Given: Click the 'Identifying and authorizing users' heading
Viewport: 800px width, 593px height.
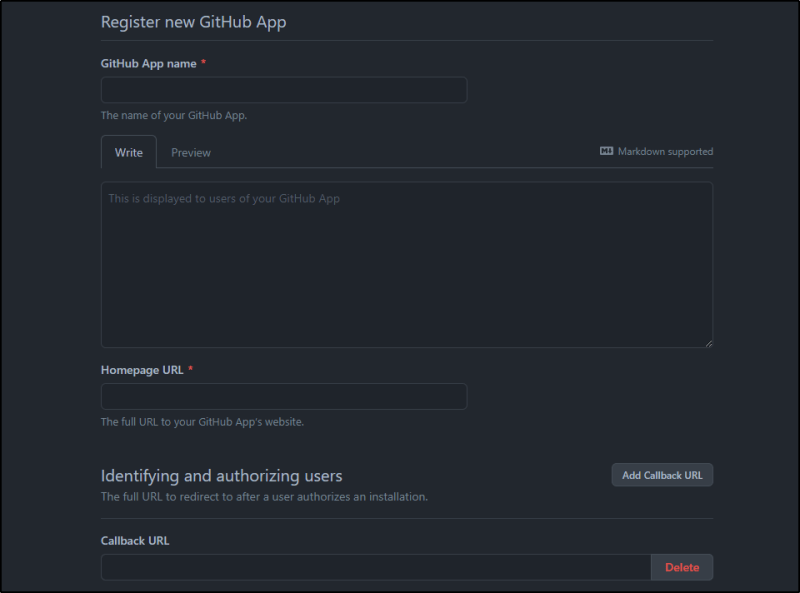Looking at the screenshot, I should pos(221,476).
